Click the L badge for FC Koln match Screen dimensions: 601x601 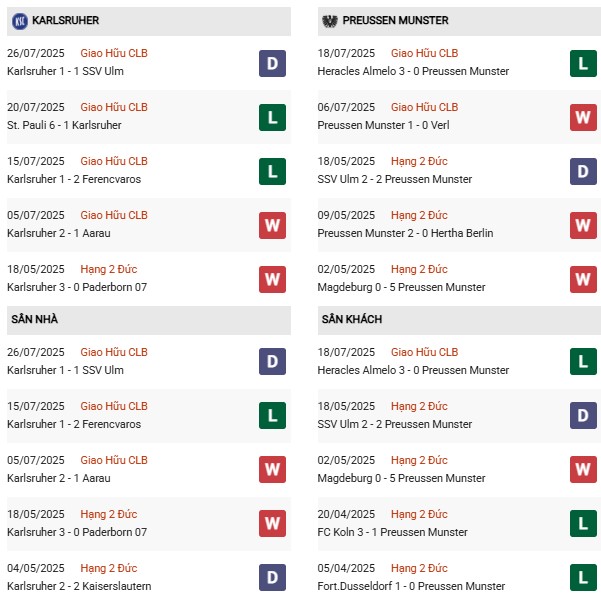pos(584,523)
